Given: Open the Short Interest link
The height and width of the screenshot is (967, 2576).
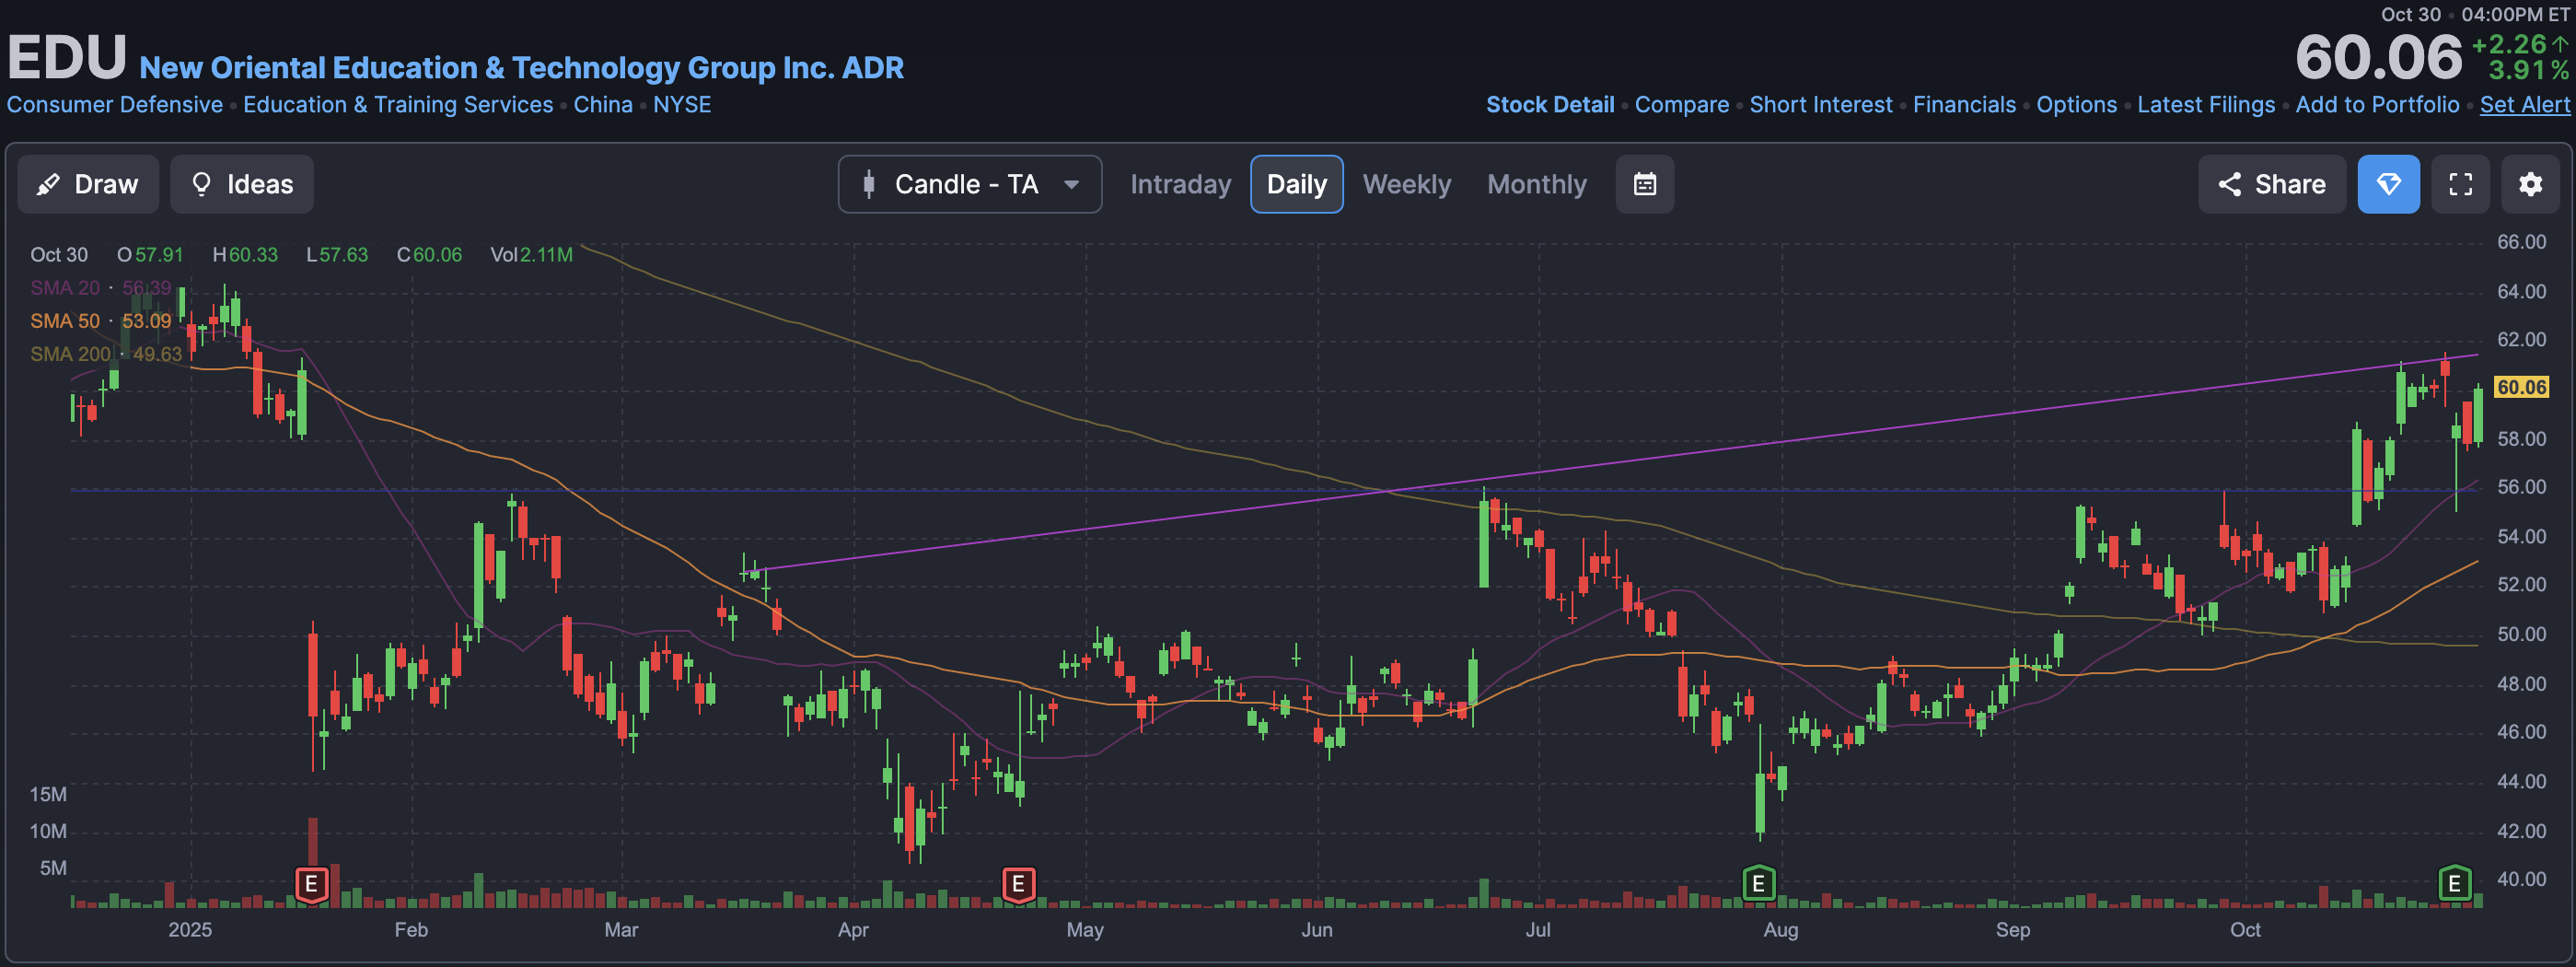Looking at the screenshot, I should (1820, 104).
